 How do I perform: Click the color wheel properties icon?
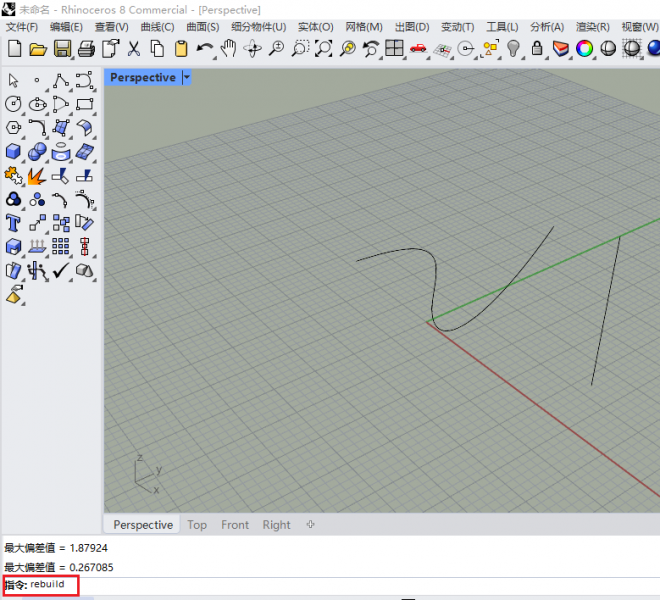[x=584, y=49]
